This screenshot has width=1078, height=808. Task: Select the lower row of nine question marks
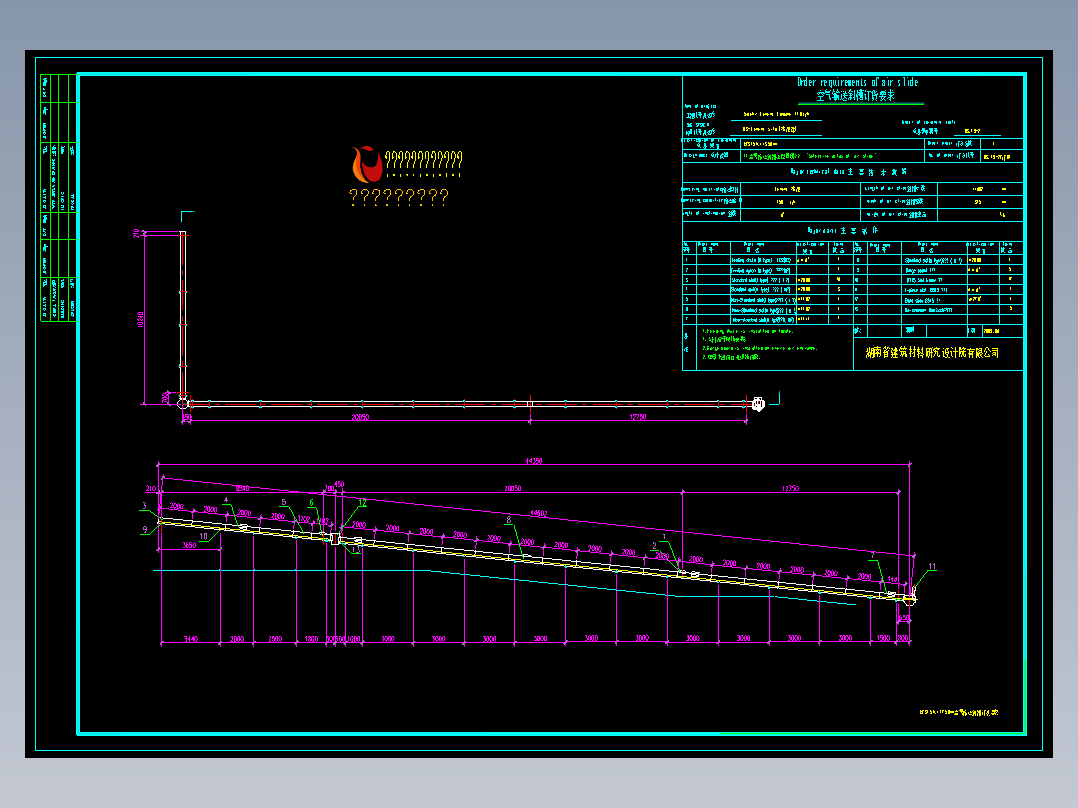tap(399, 197)
